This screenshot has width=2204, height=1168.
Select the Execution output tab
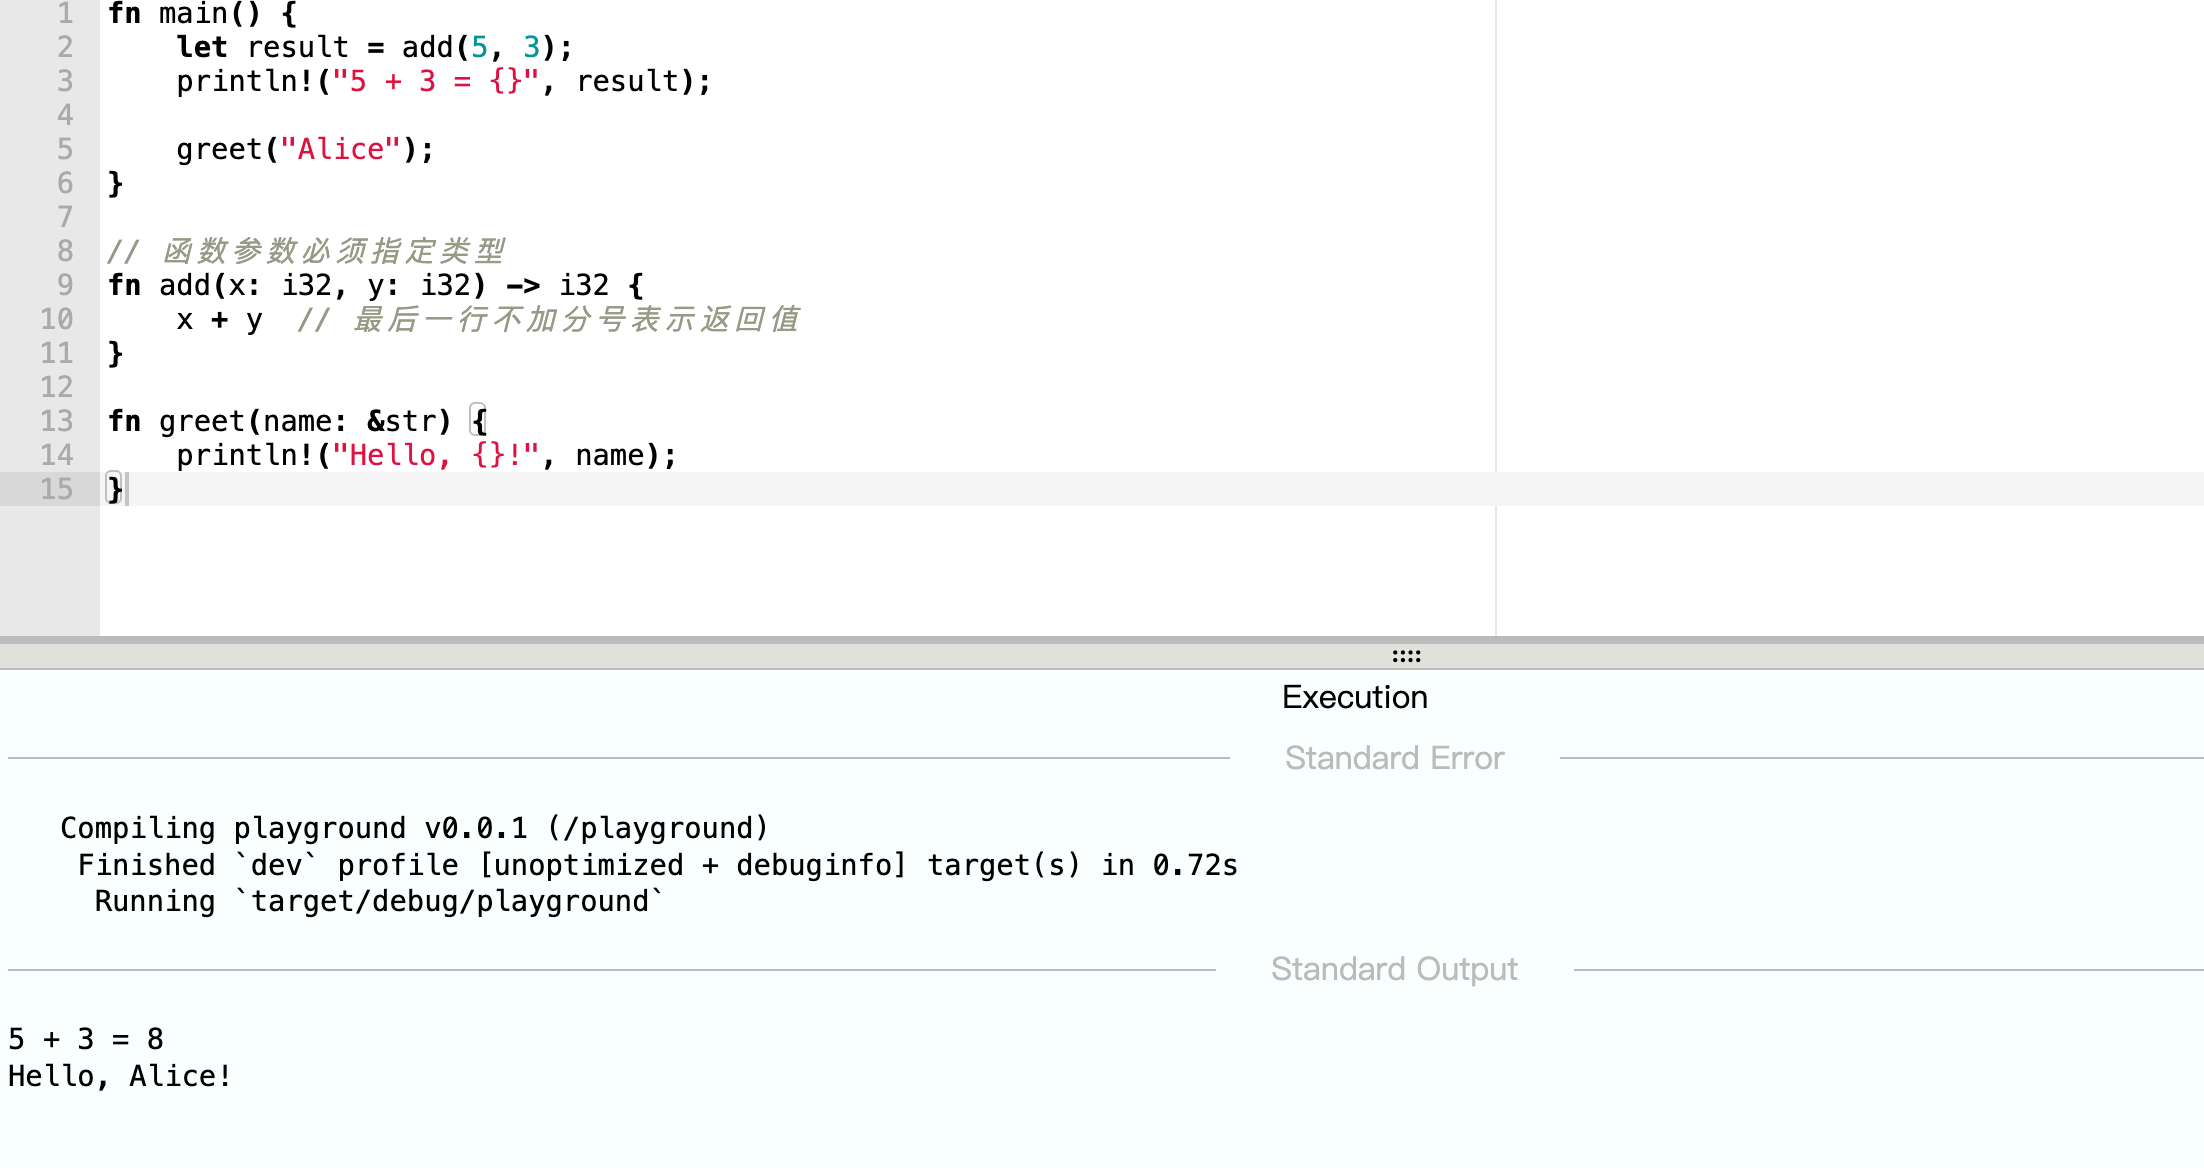tap(1354, 697)
